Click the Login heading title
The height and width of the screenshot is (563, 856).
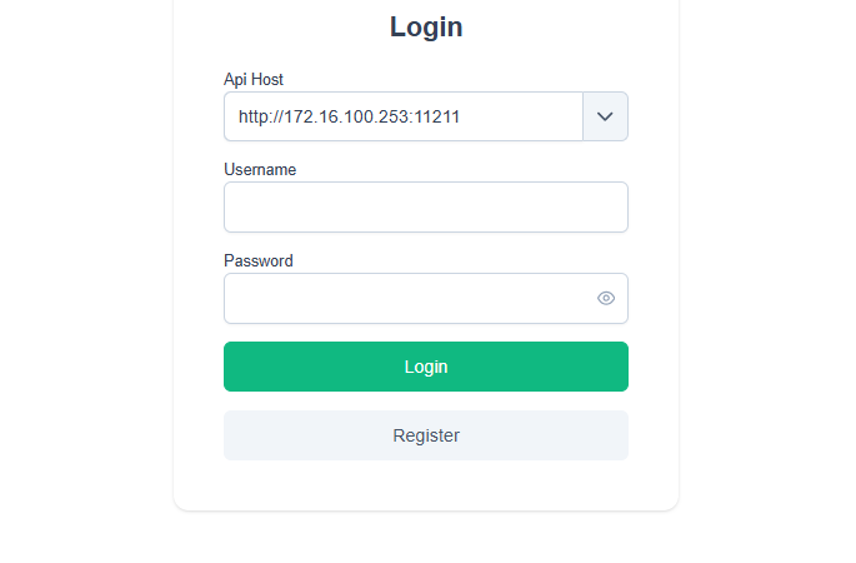point(426,27)
